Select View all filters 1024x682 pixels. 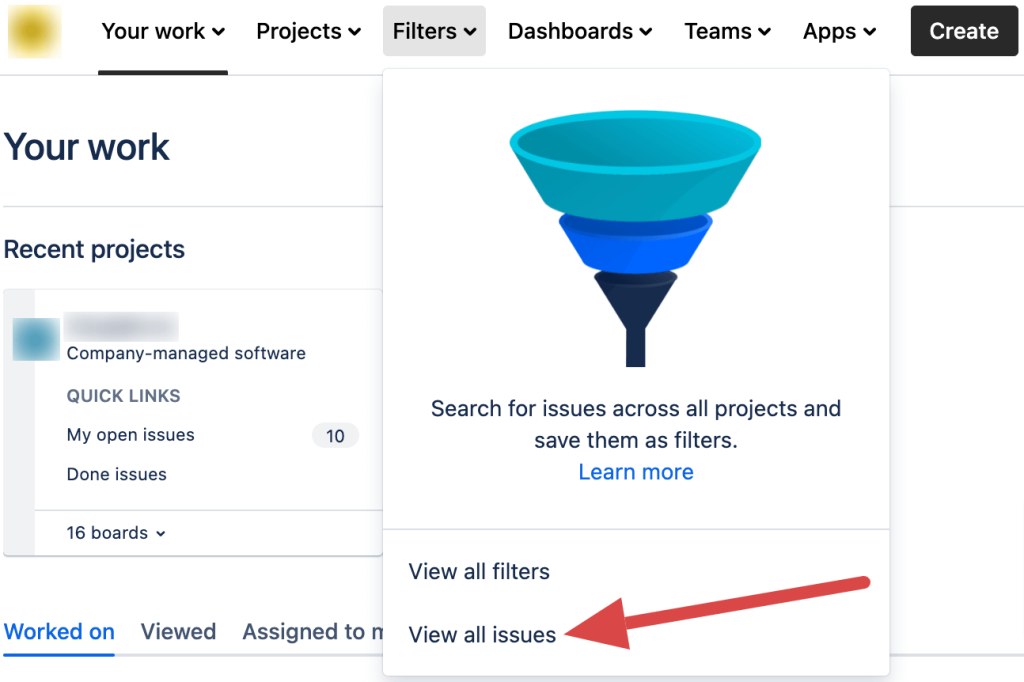click(479, 572)
